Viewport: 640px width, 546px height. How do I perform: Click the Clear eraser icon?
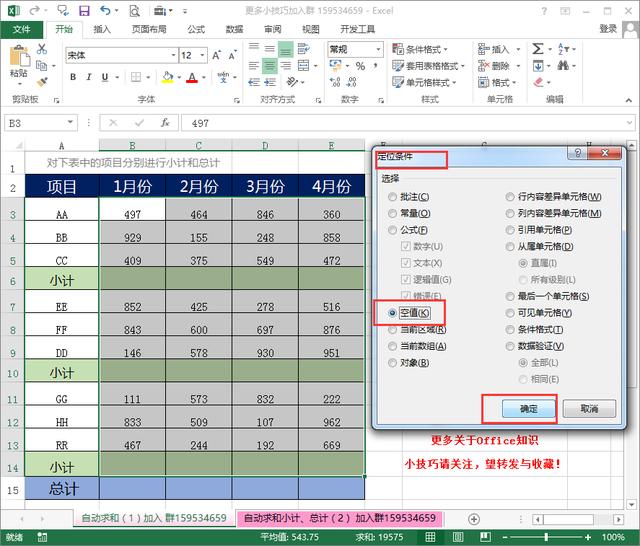[x=538, y=82]
